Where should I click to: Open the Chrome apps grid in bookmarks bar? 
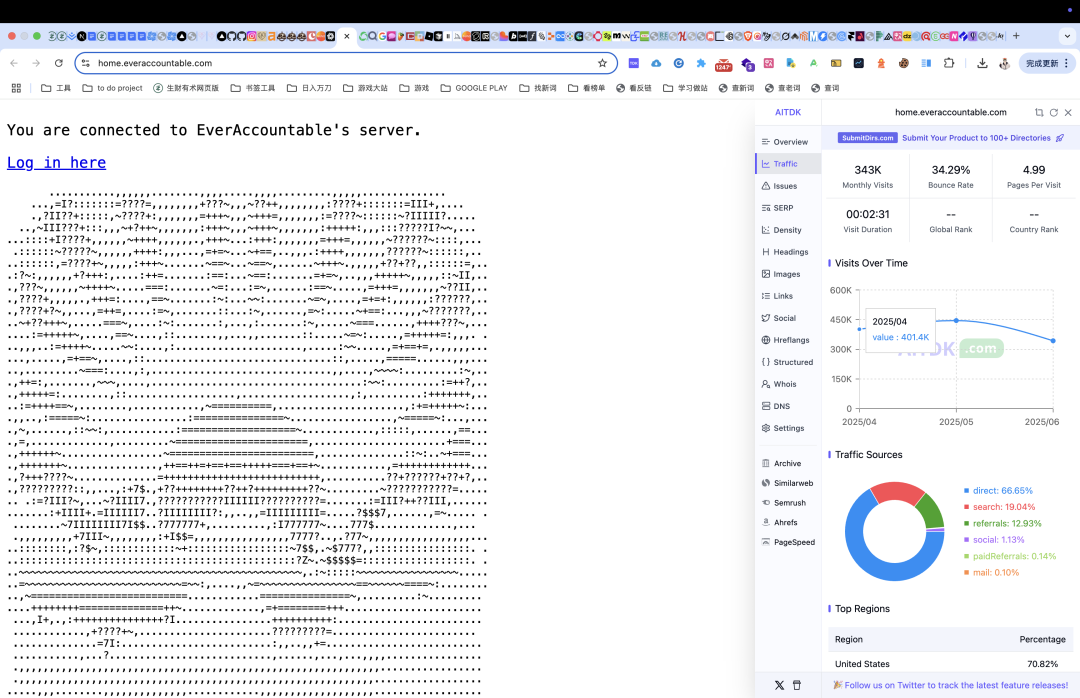point(17,88)
